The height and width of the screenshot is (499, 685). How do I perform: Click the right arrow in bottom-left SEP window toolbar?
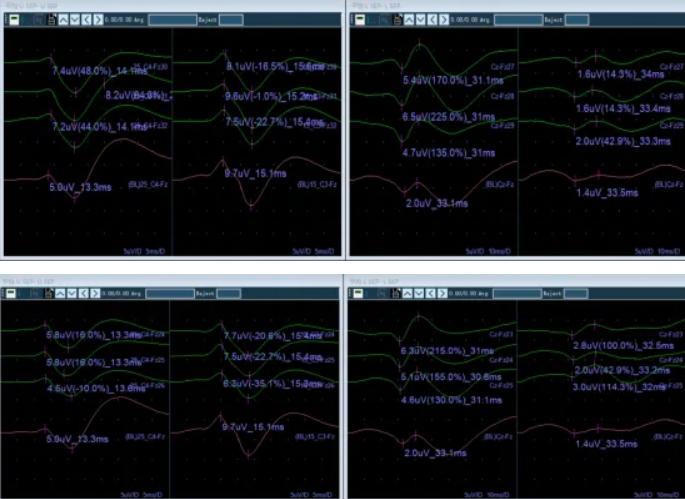[95, 293]
